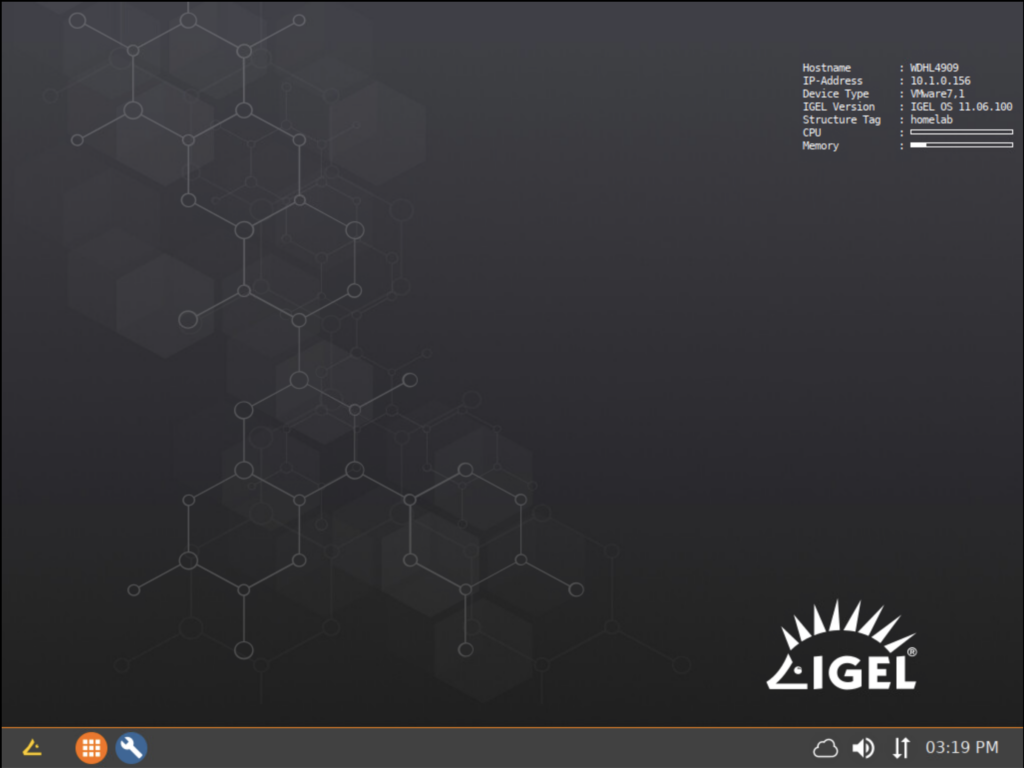Viewport: 1024px width, 768px height.
Task: Click the CPU label
Action: pos(812,133)
